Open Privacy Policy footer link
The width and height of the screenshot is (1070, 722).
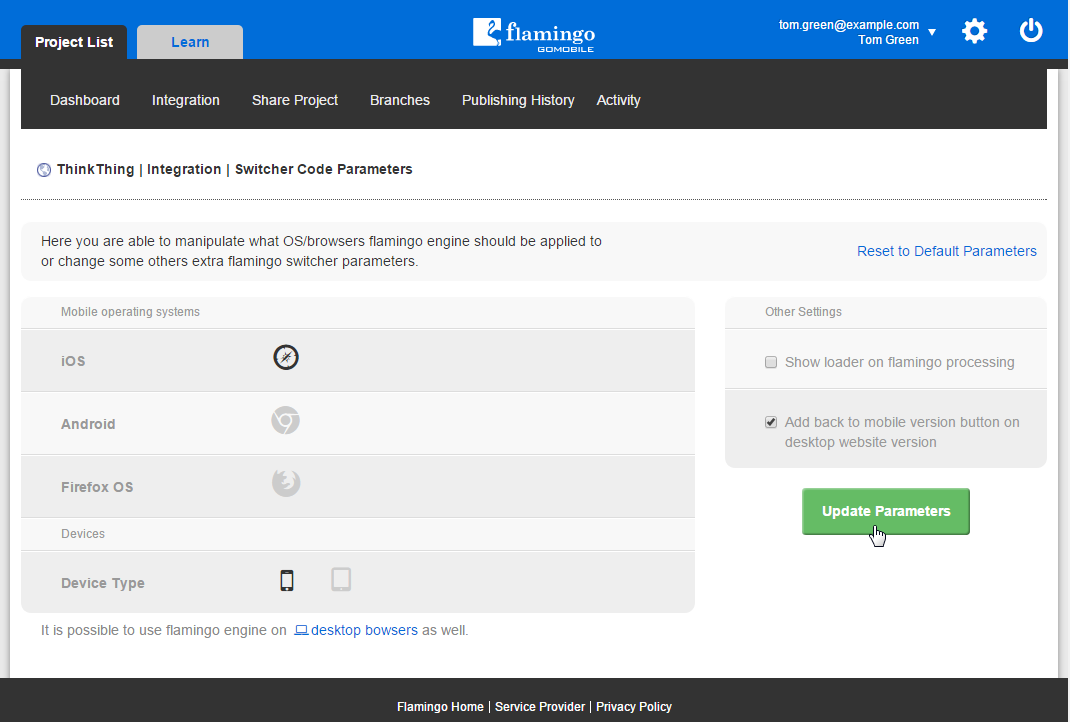point(634,707)
